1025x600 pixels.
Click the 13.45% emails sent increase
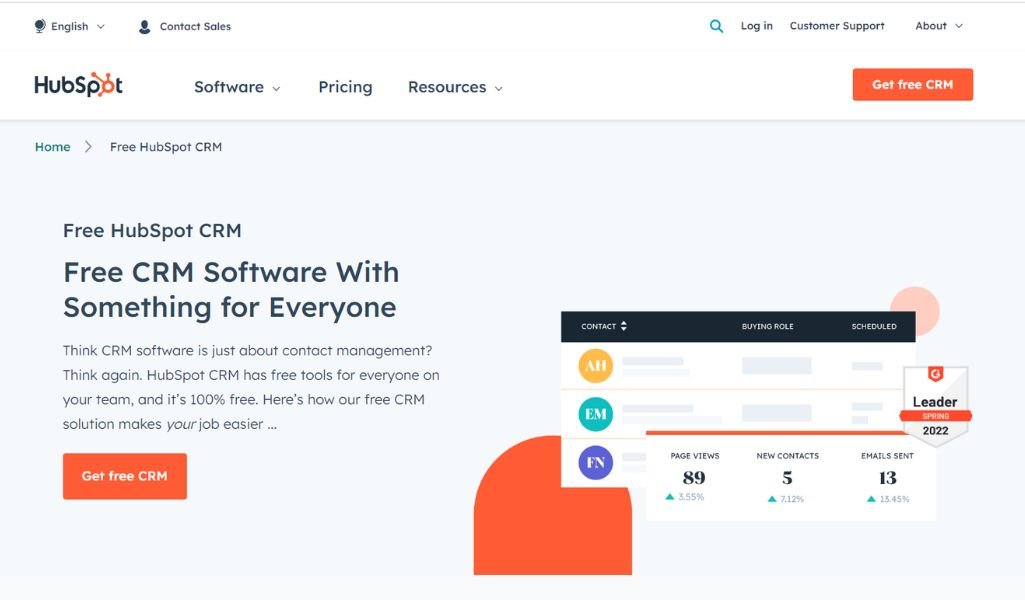click(x=888, y=499)
